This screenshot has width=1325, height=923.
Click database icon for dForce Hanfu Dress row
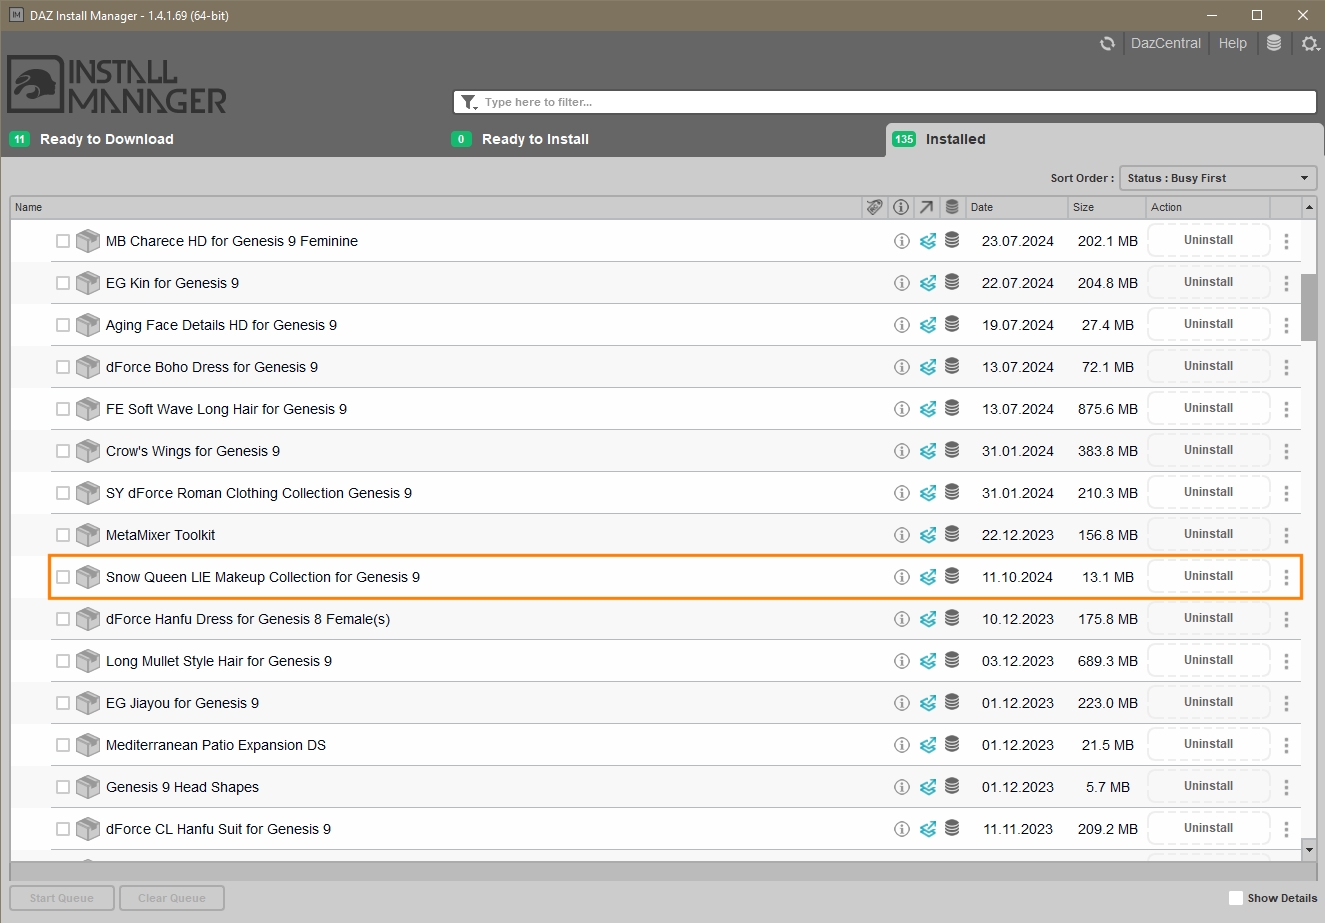tap(952, 619)
